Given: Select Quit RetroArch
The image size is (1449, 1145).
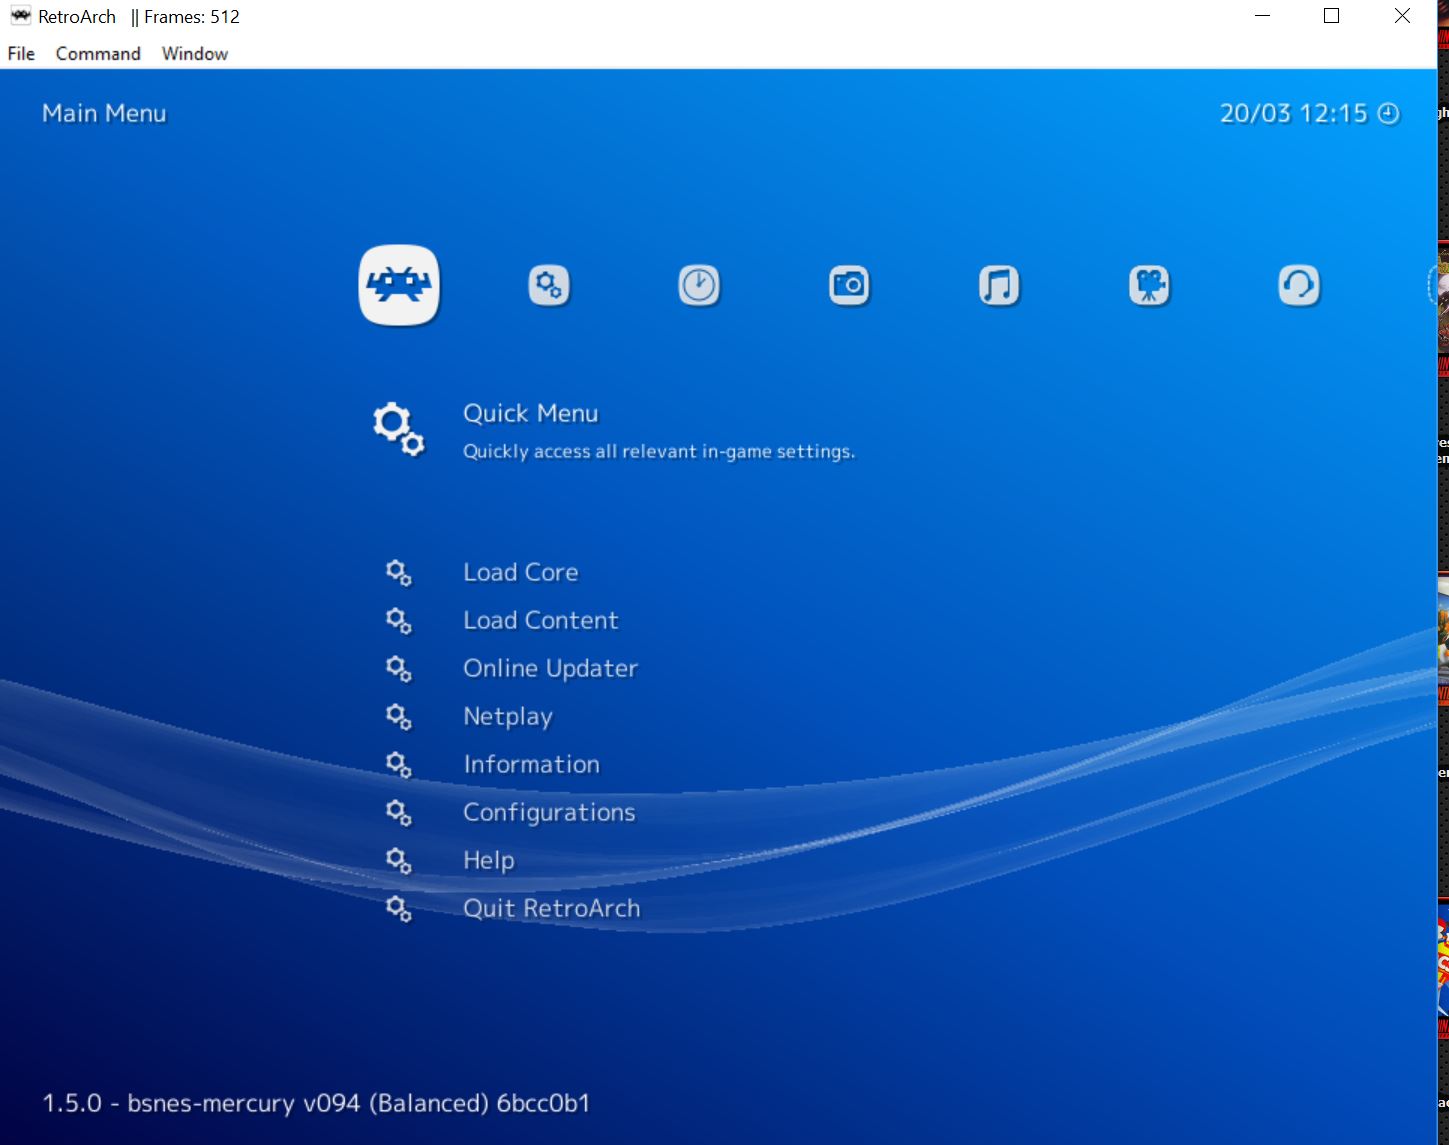Looking at the screenshot, I should click(x=551, y=908).
